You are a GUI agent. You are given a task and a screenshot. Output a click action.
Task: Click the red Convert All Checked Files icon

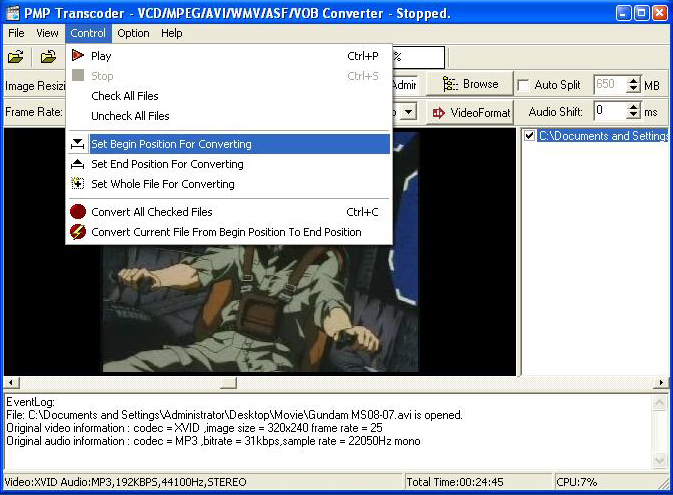[x=78, y=212]
